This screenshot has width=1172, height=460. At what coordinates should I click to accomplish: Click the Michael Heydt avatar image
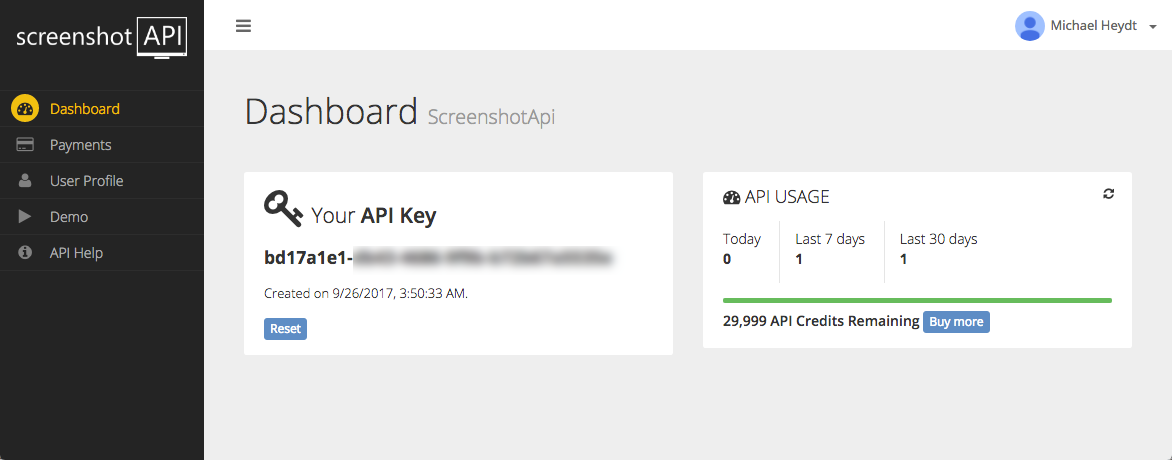click(x=1029, y=26)
